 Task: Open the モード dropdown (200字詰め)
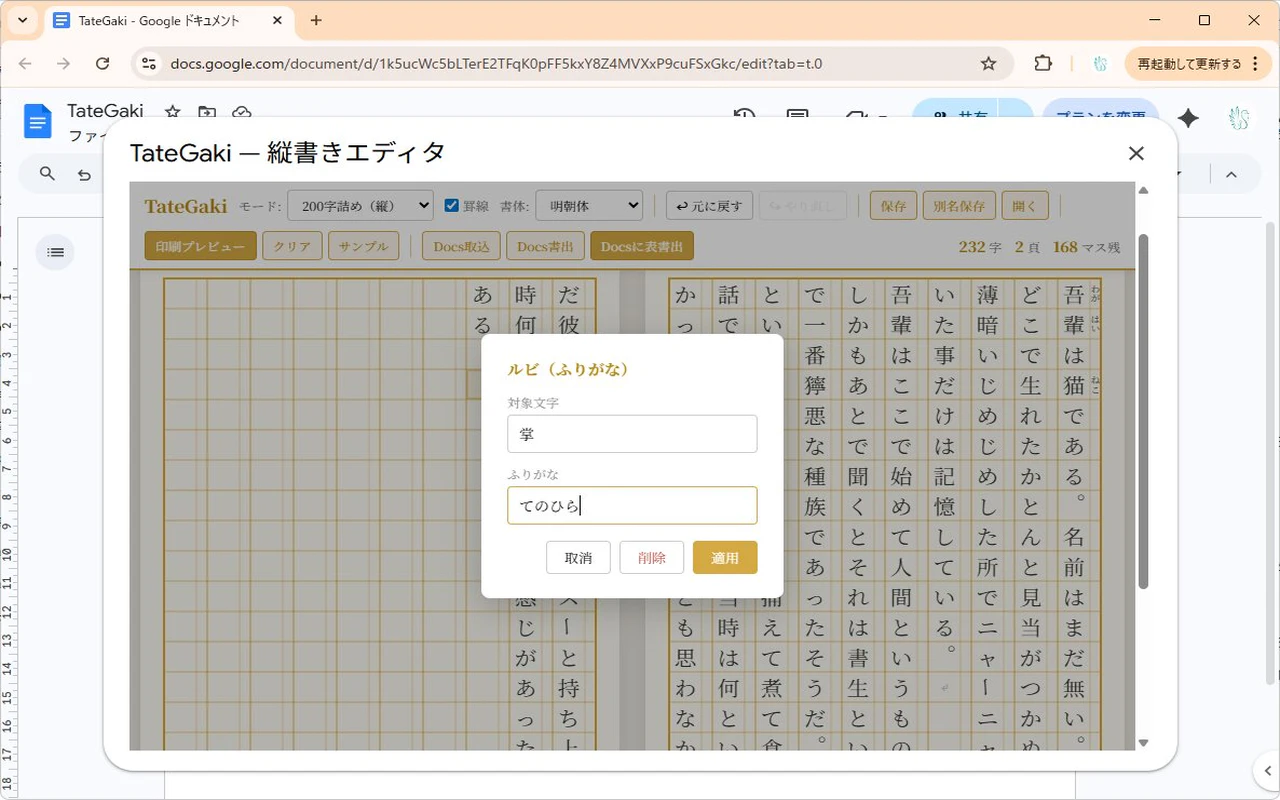pyautogui.click(x=361, y=206)
